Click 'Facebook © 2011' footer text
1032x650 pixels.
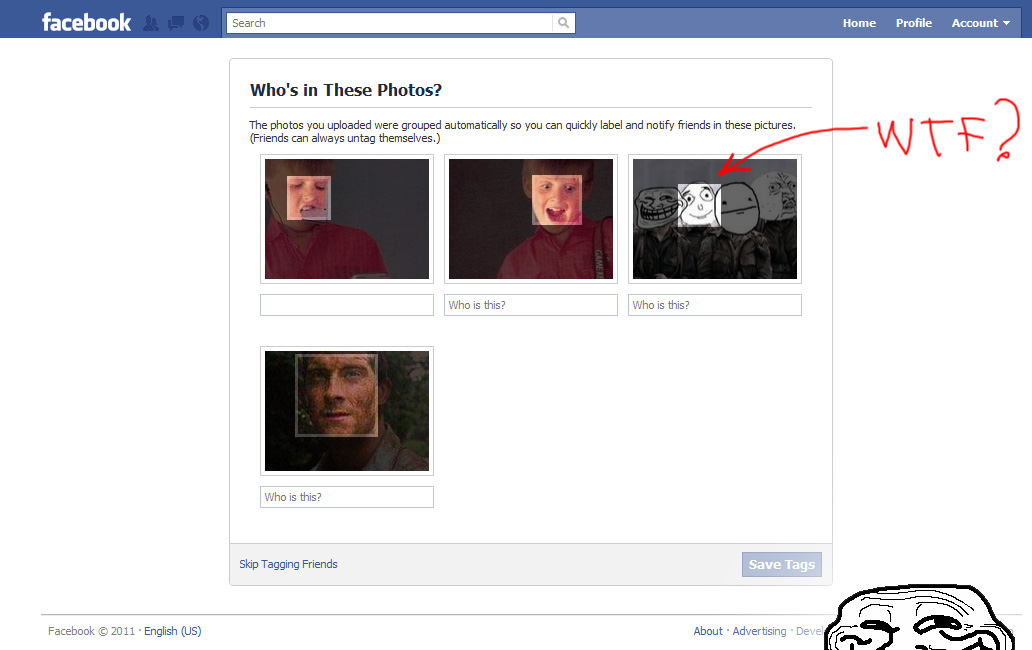click(91, 631)
